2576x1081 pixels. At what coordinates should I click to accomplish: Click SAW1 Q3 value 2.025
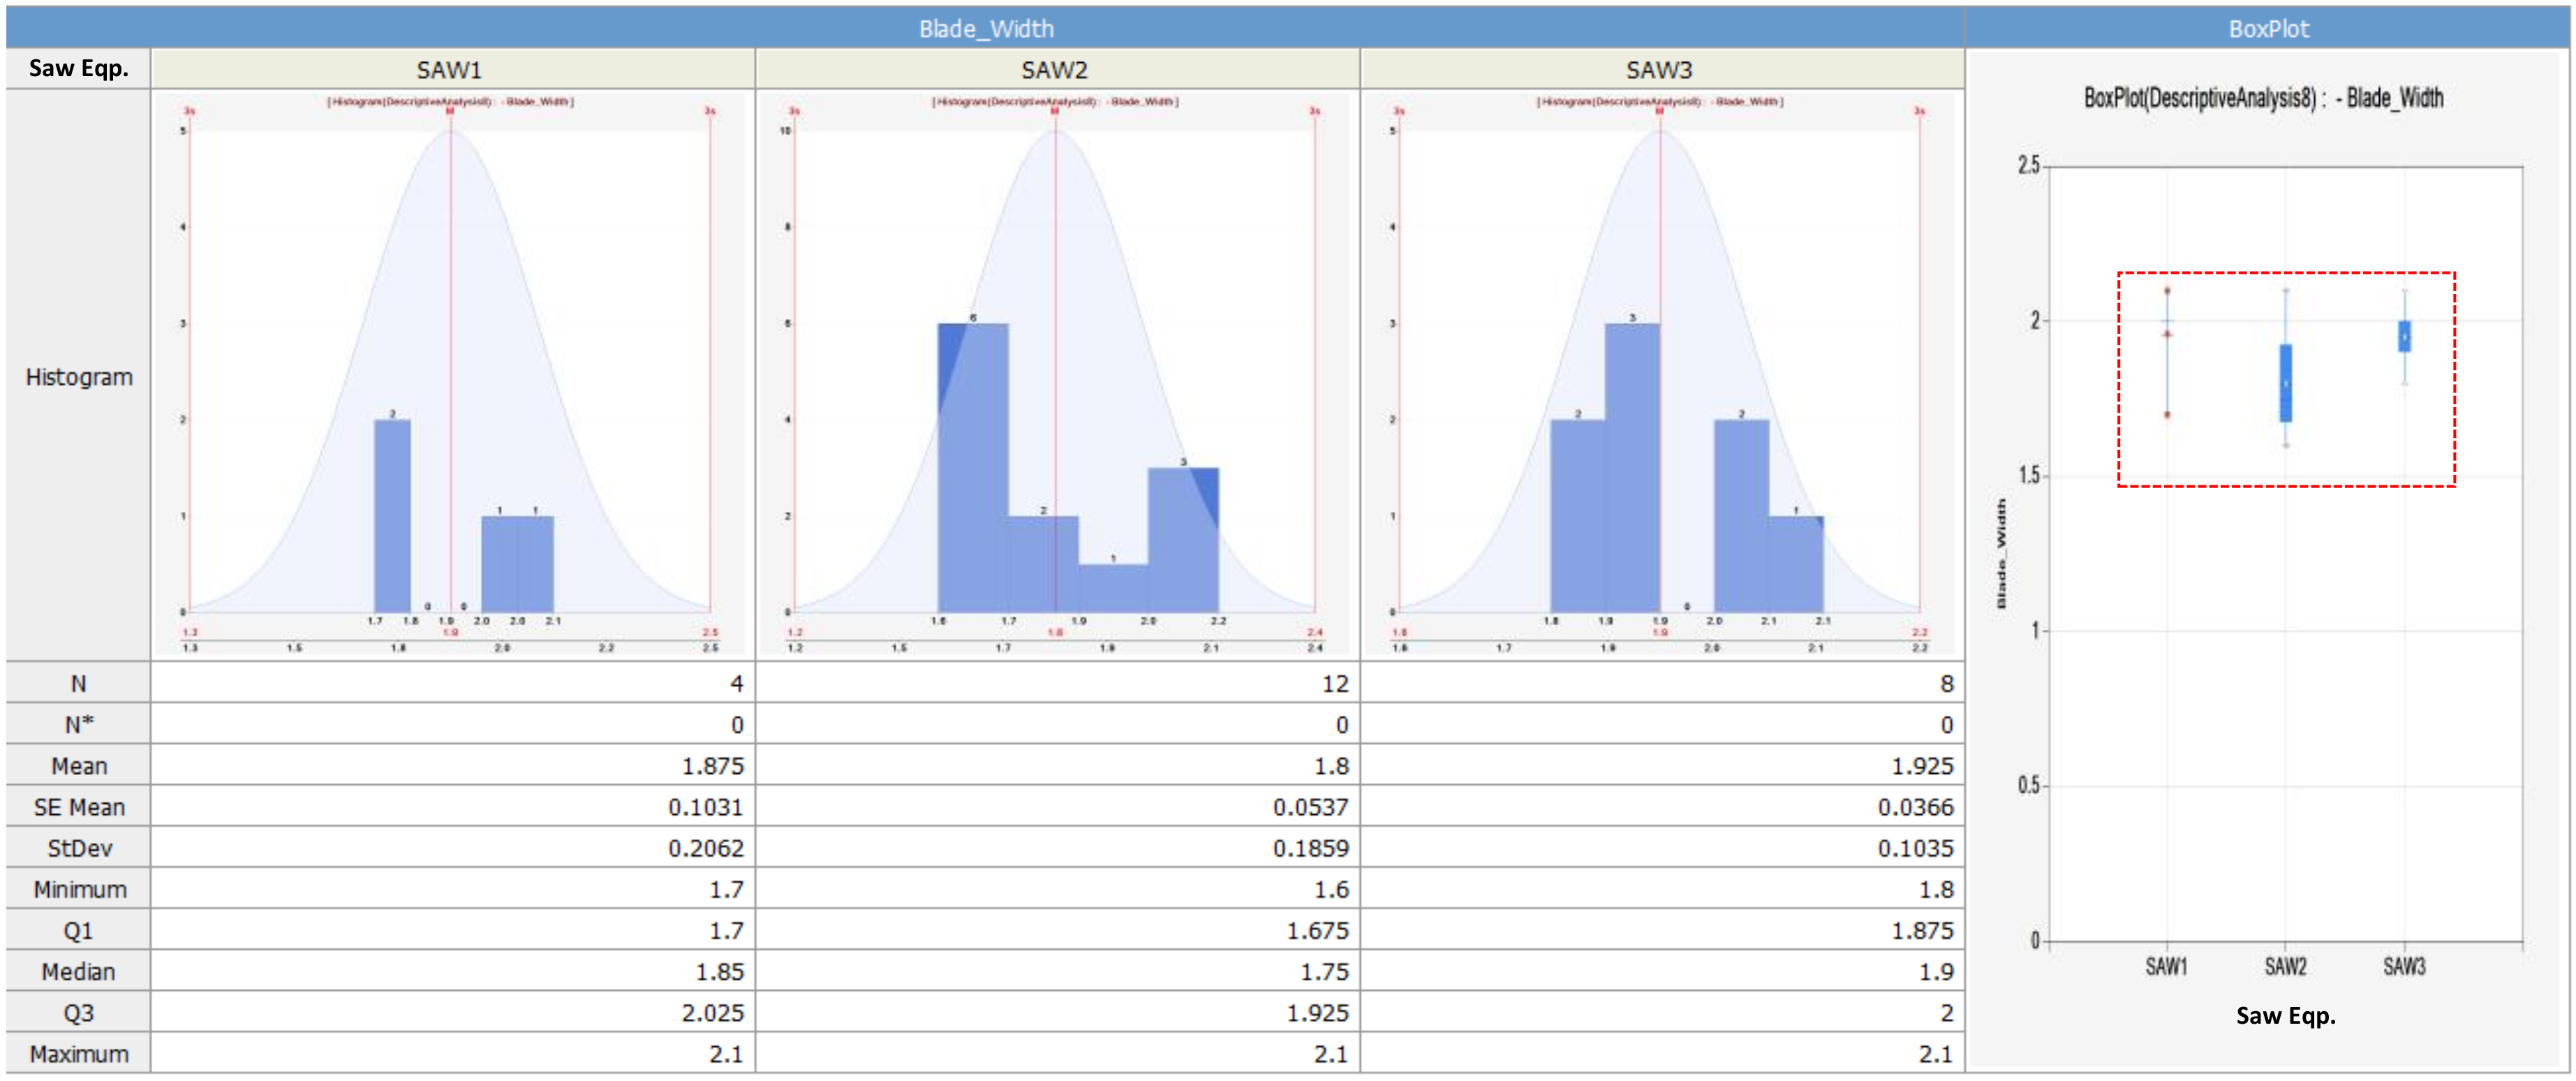[x=712, y=1013]
